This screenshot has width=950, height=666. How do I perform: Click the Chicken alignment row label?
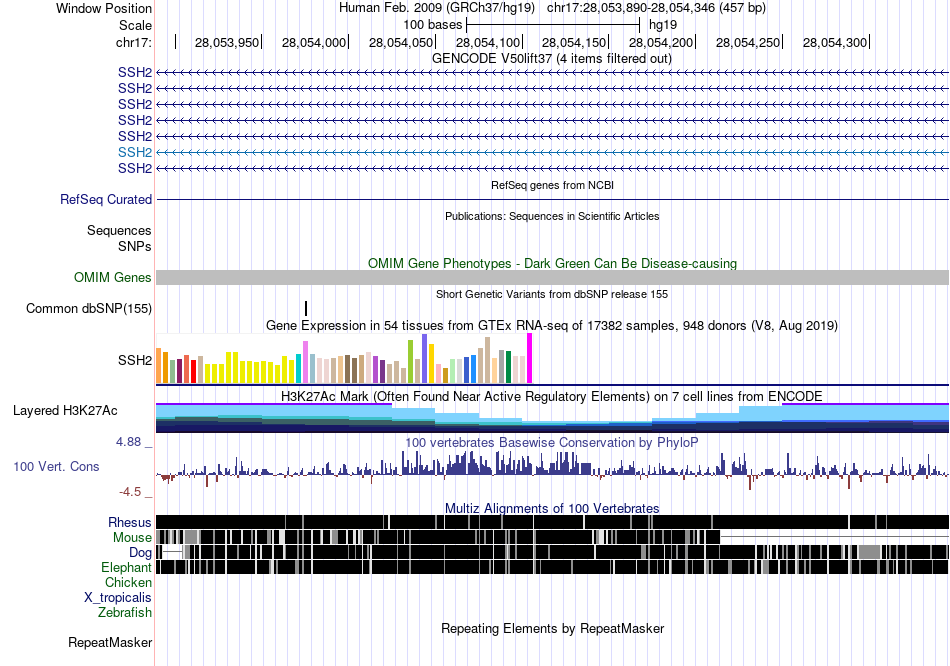[128, 582]
